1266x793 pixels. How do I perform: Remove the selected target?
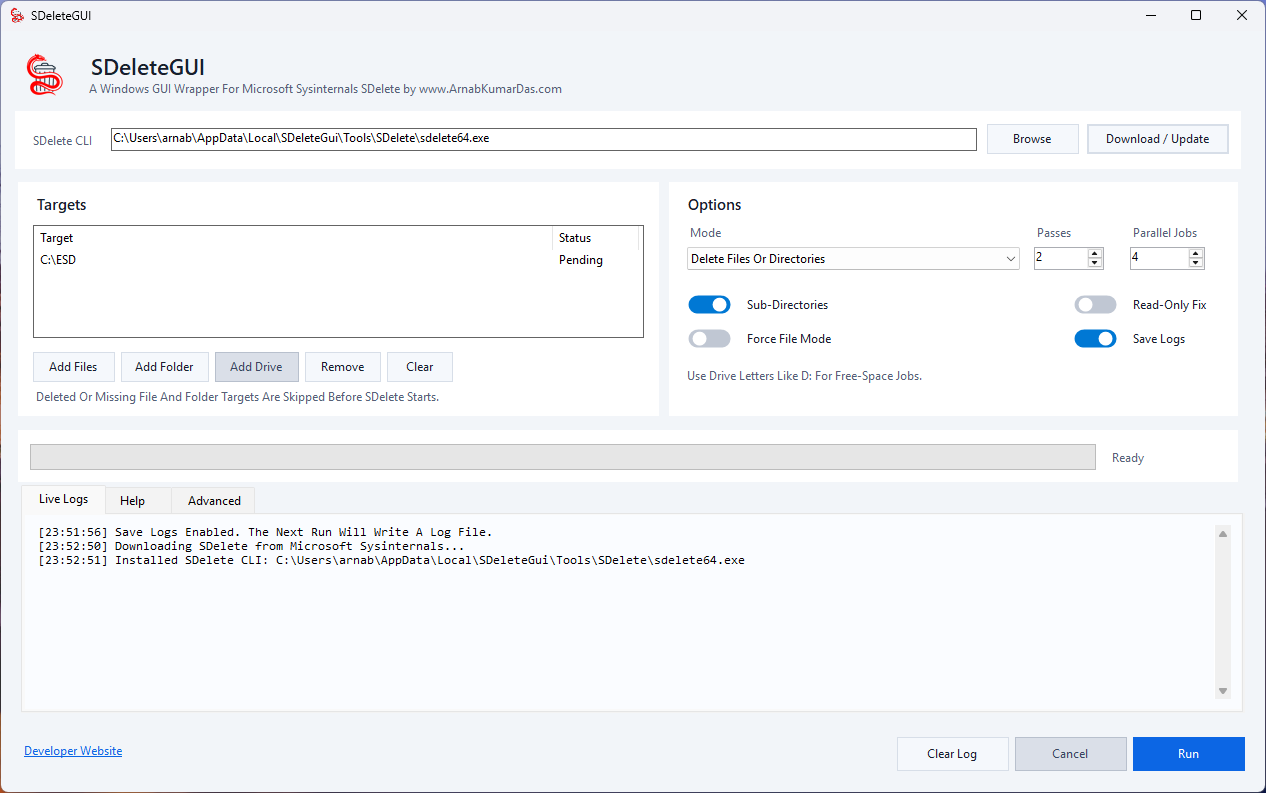(342, 367)
